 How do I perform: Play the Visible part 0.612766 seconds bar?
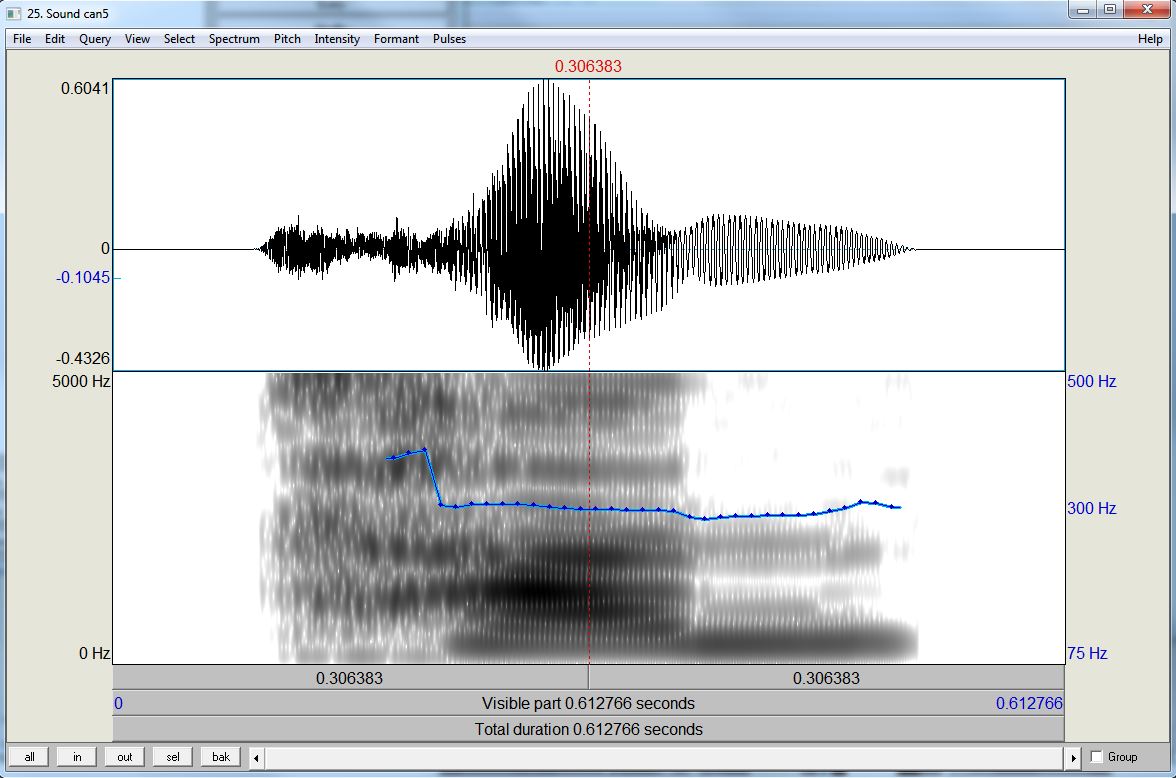(x=589, y=704)
